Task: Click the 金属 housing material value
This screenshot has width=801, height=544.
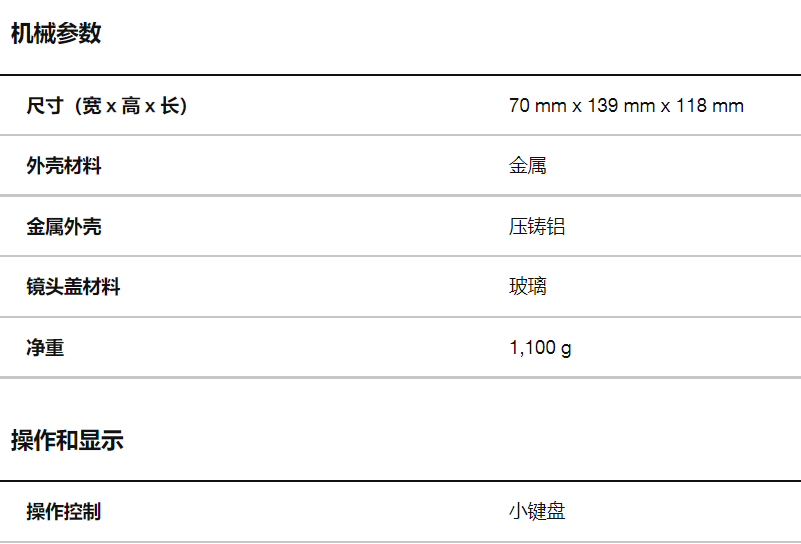Action: pyautogui.click(x=528, y=166)
